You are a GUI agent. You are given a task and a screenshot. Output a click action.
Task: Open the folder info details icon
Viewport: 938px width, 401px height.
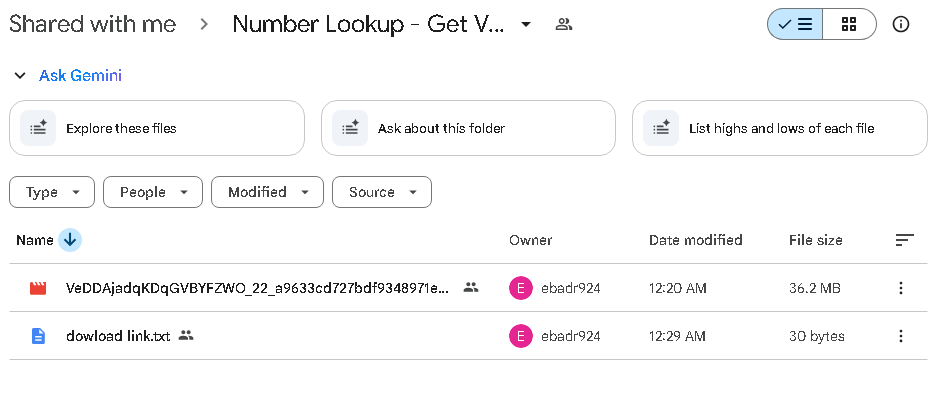pos(900,25)
